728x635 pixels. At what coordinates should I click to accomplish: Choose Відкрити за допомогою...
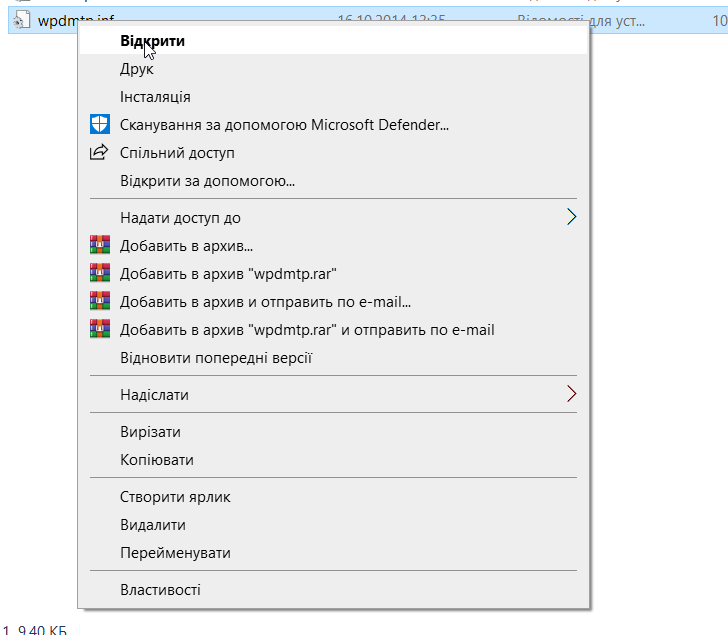[x=333, y=180]
